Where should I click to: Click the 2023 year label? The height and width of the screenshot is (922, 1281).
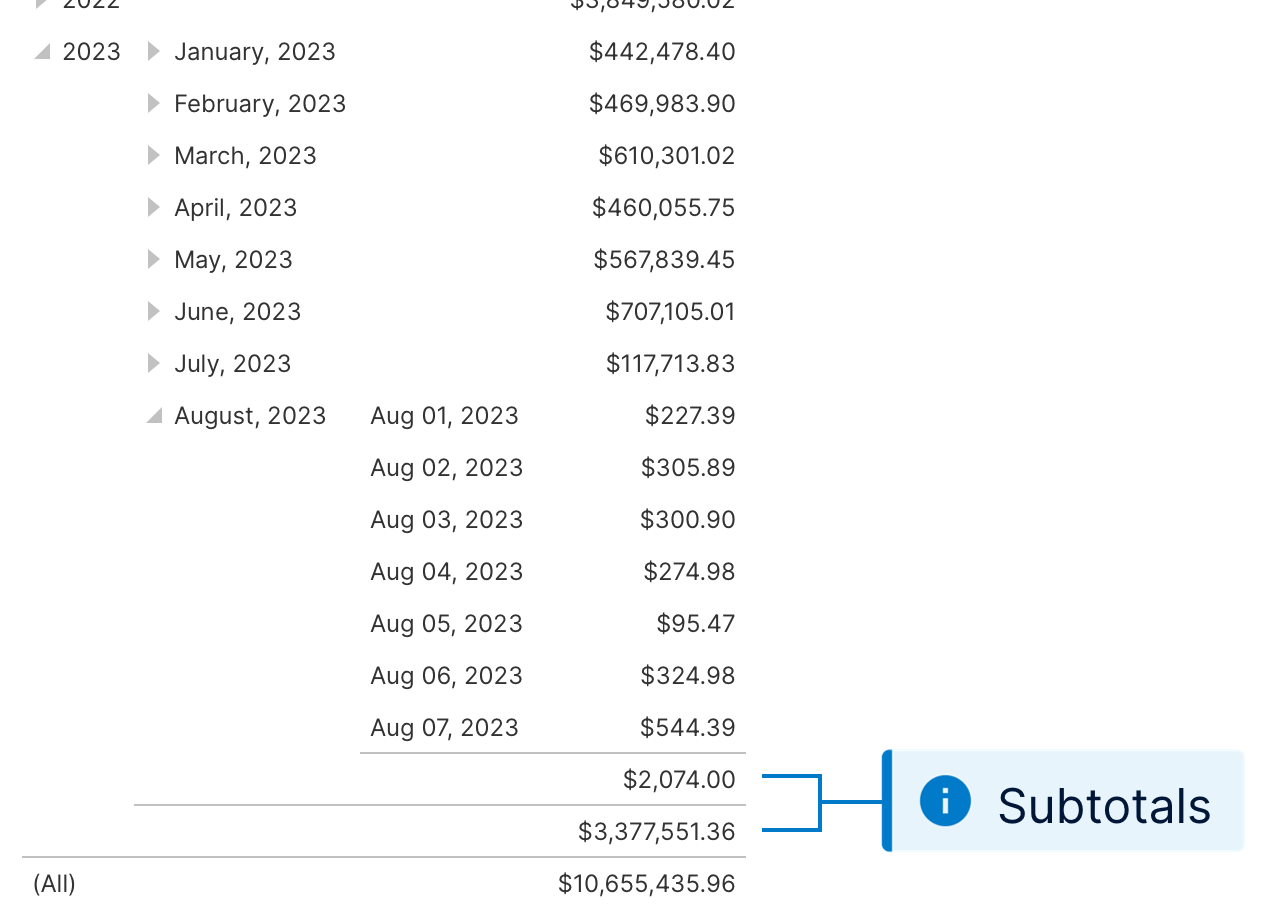pos(91,52)
